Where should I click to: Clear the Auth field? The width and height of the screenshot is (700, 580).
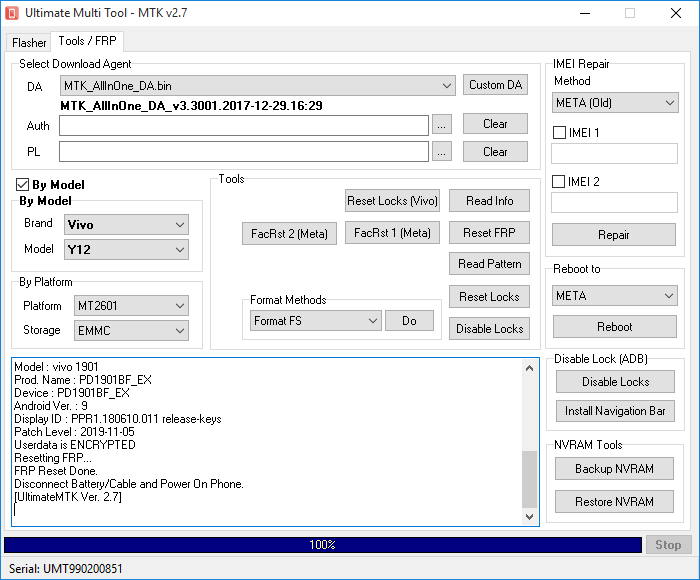tap(495, 124)
